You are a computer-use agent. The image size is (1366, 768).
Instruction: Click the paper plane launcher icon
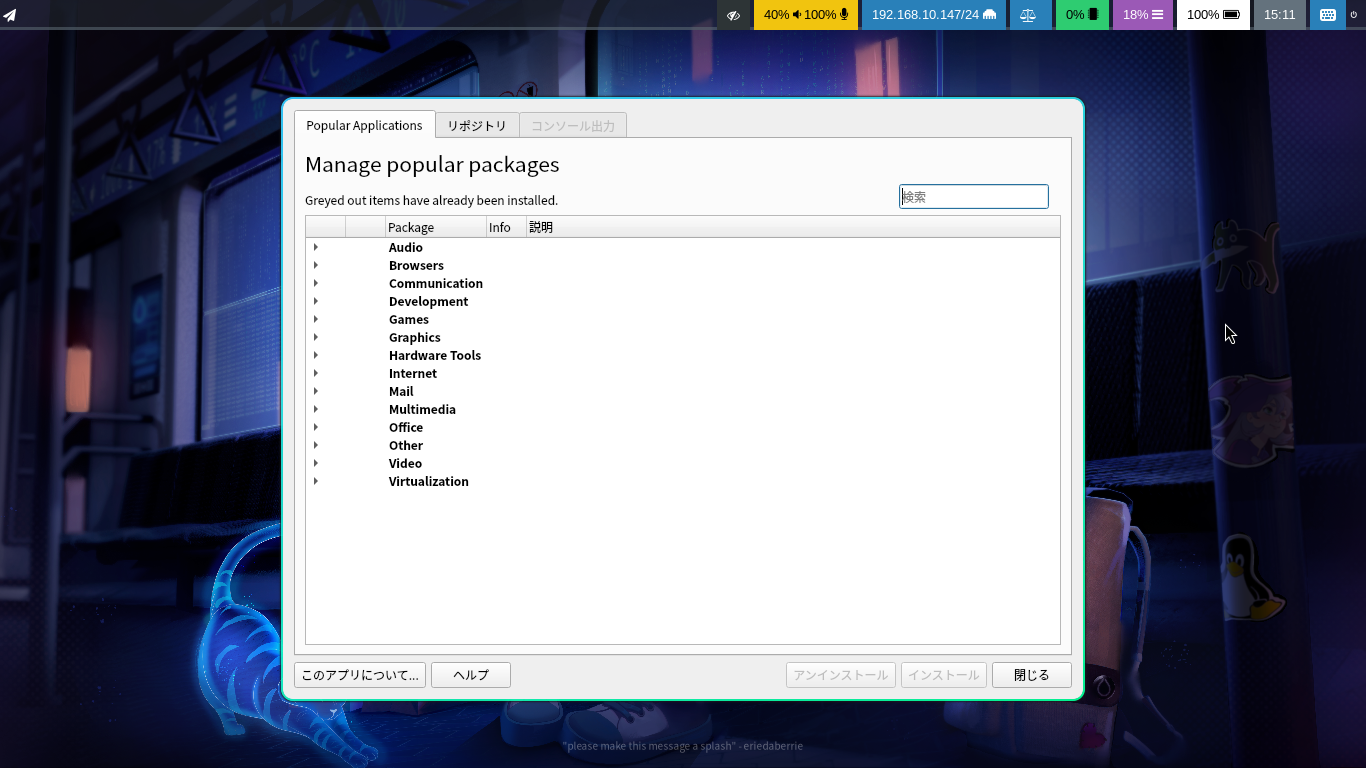pyautogui.click(x=10, y=15)
